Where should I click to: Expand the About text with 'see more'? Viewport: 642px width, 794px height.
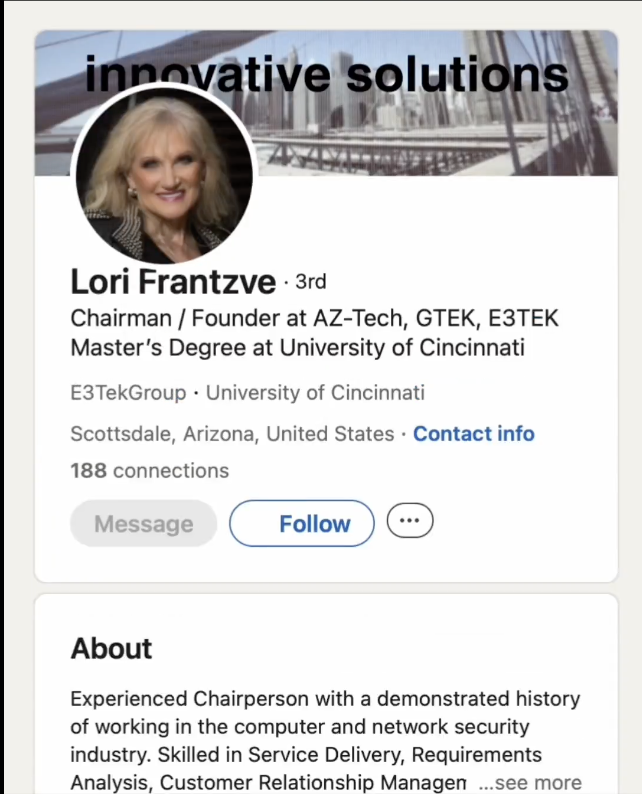(x=536, y=782)
